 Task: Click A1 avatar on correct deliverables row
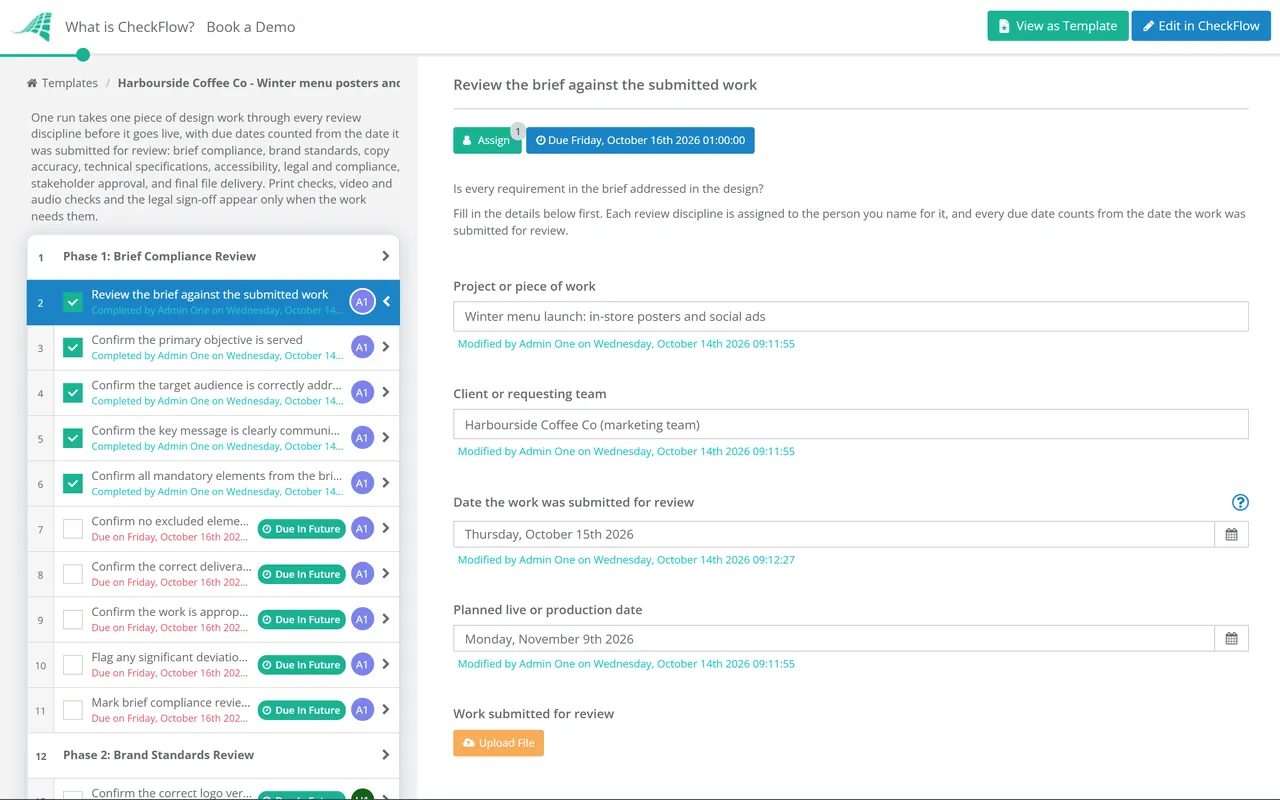(x=362, y=574)
